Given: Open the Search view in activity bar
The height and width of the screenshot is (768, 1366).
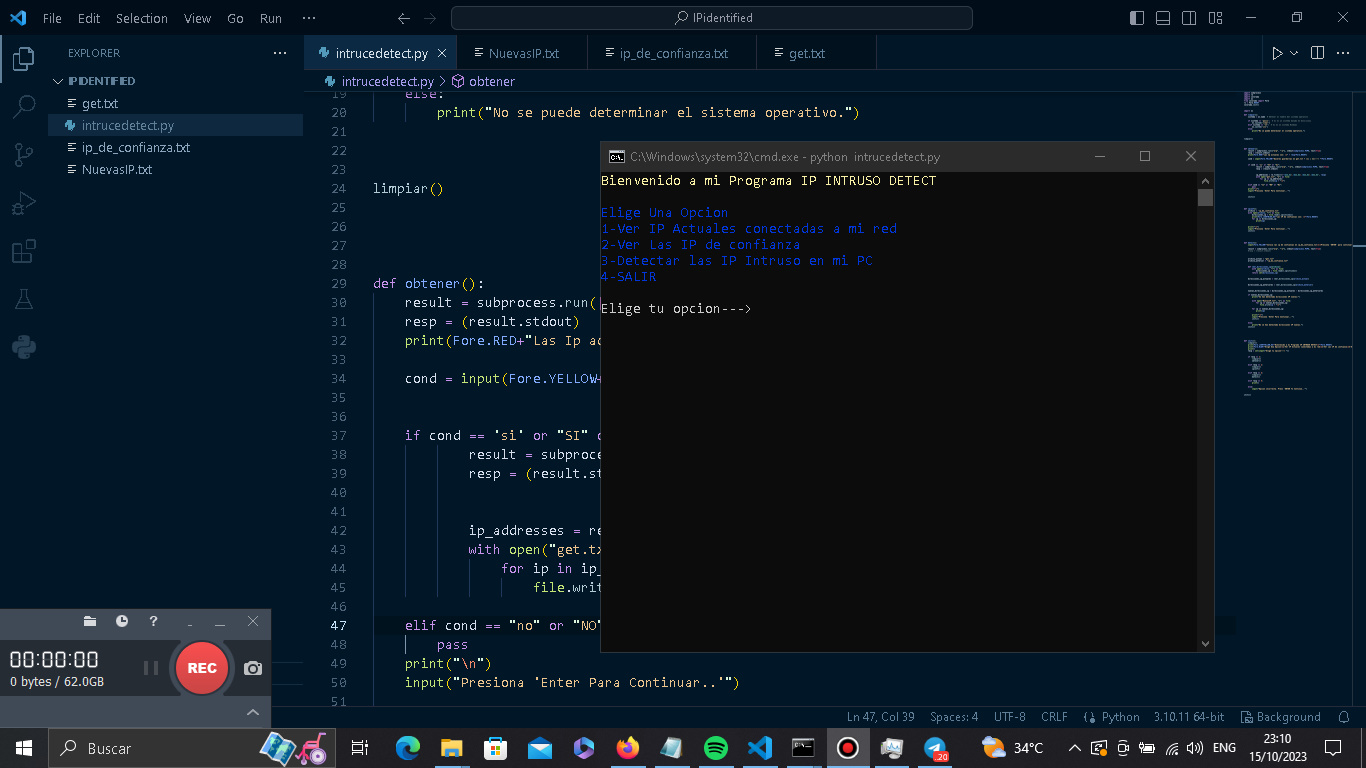Looking at the screenshot, I should (x=23, y=106).
